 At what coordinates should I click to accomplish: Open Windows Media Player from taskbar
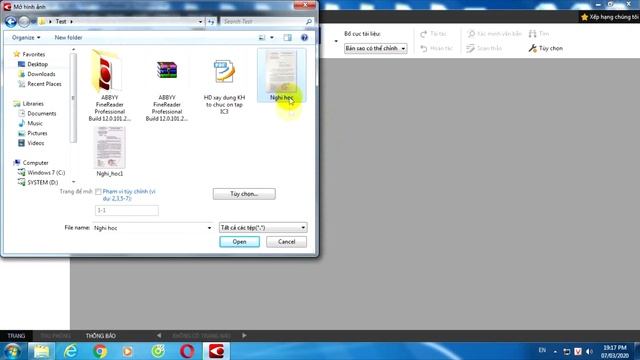(x=128, y=351)
